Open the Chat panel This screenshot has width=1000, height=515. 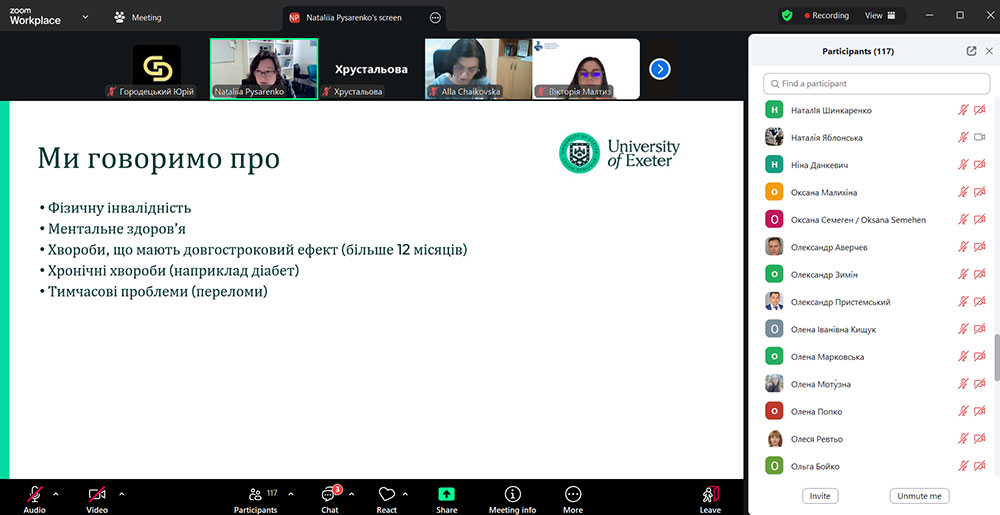click(x=330, y=496)
